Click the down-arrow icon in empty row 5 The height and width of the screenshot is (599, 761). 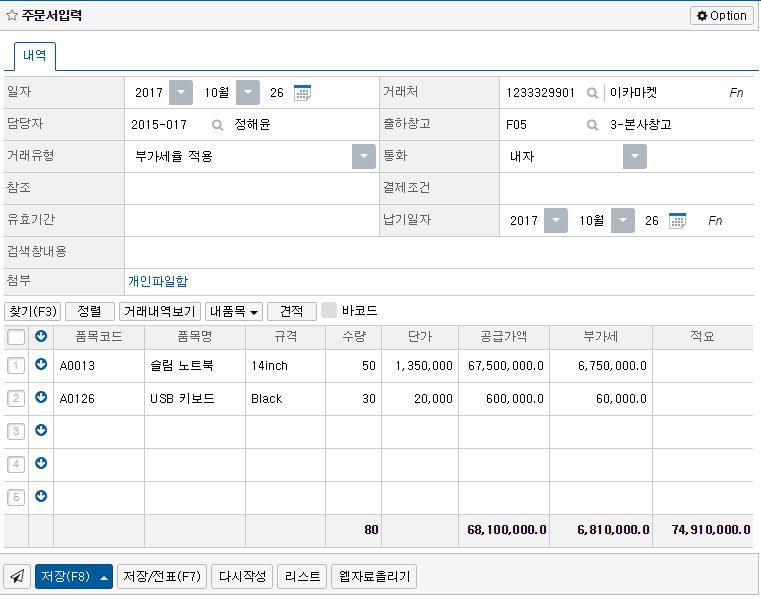tap(41, 496)
